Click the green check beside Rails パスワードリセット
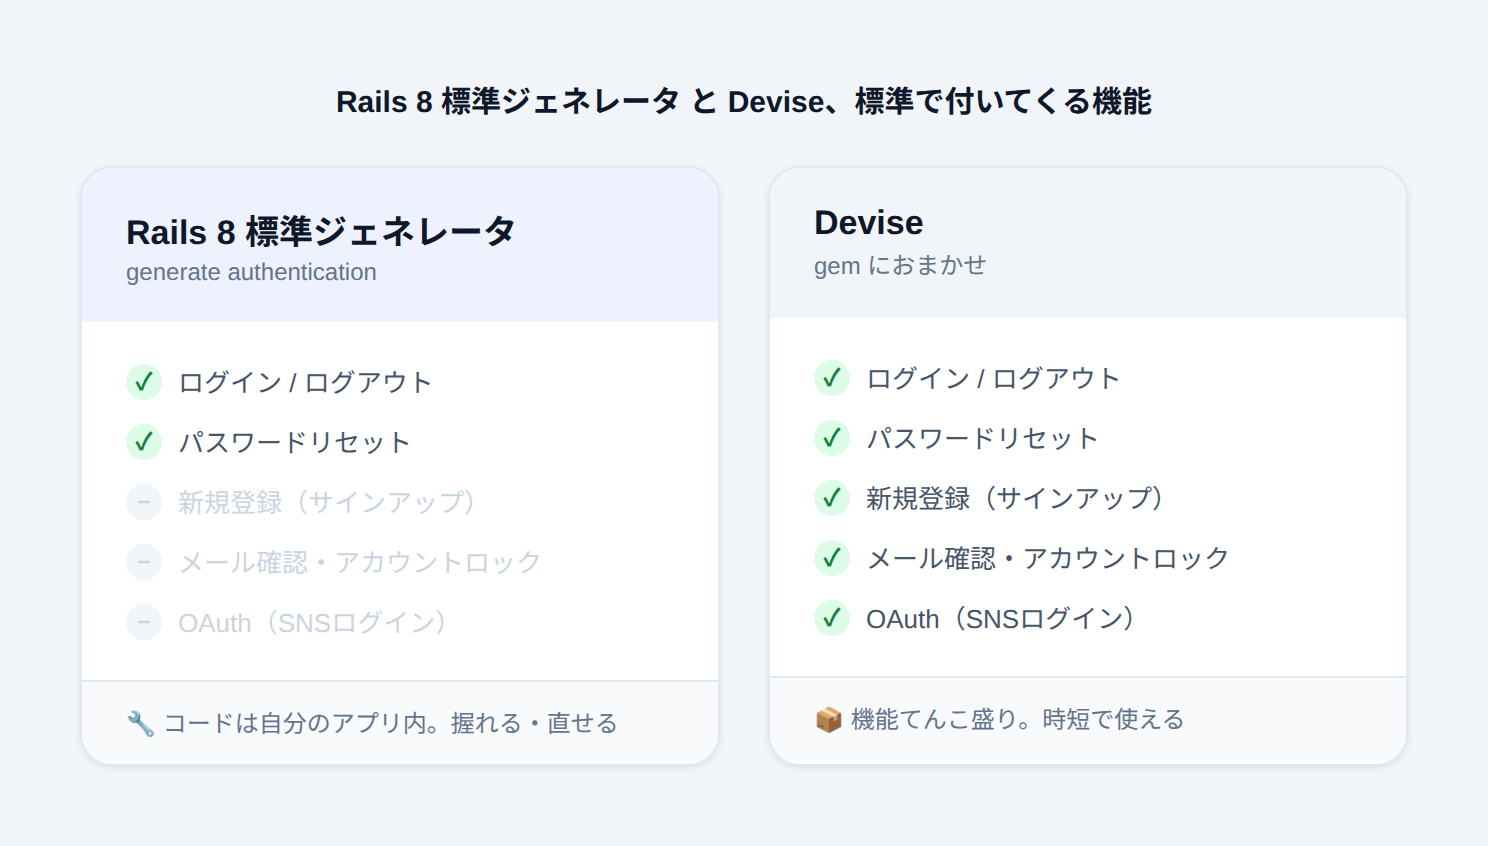1488x846 pixels. 144,442
